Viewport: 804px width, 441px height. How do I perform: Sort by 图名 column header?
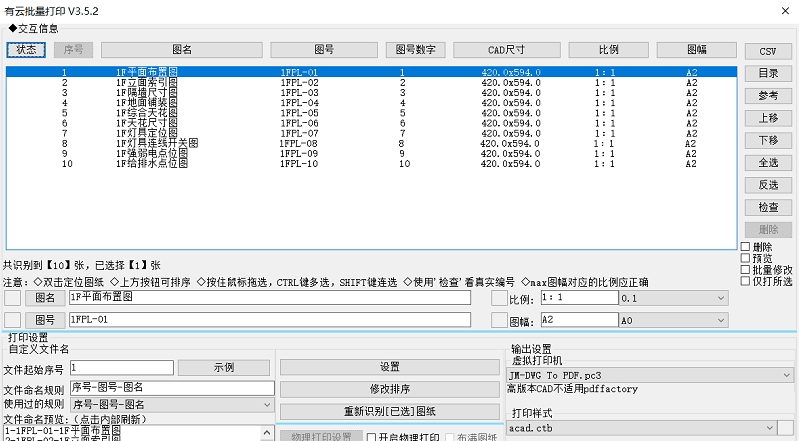(182, 50)
